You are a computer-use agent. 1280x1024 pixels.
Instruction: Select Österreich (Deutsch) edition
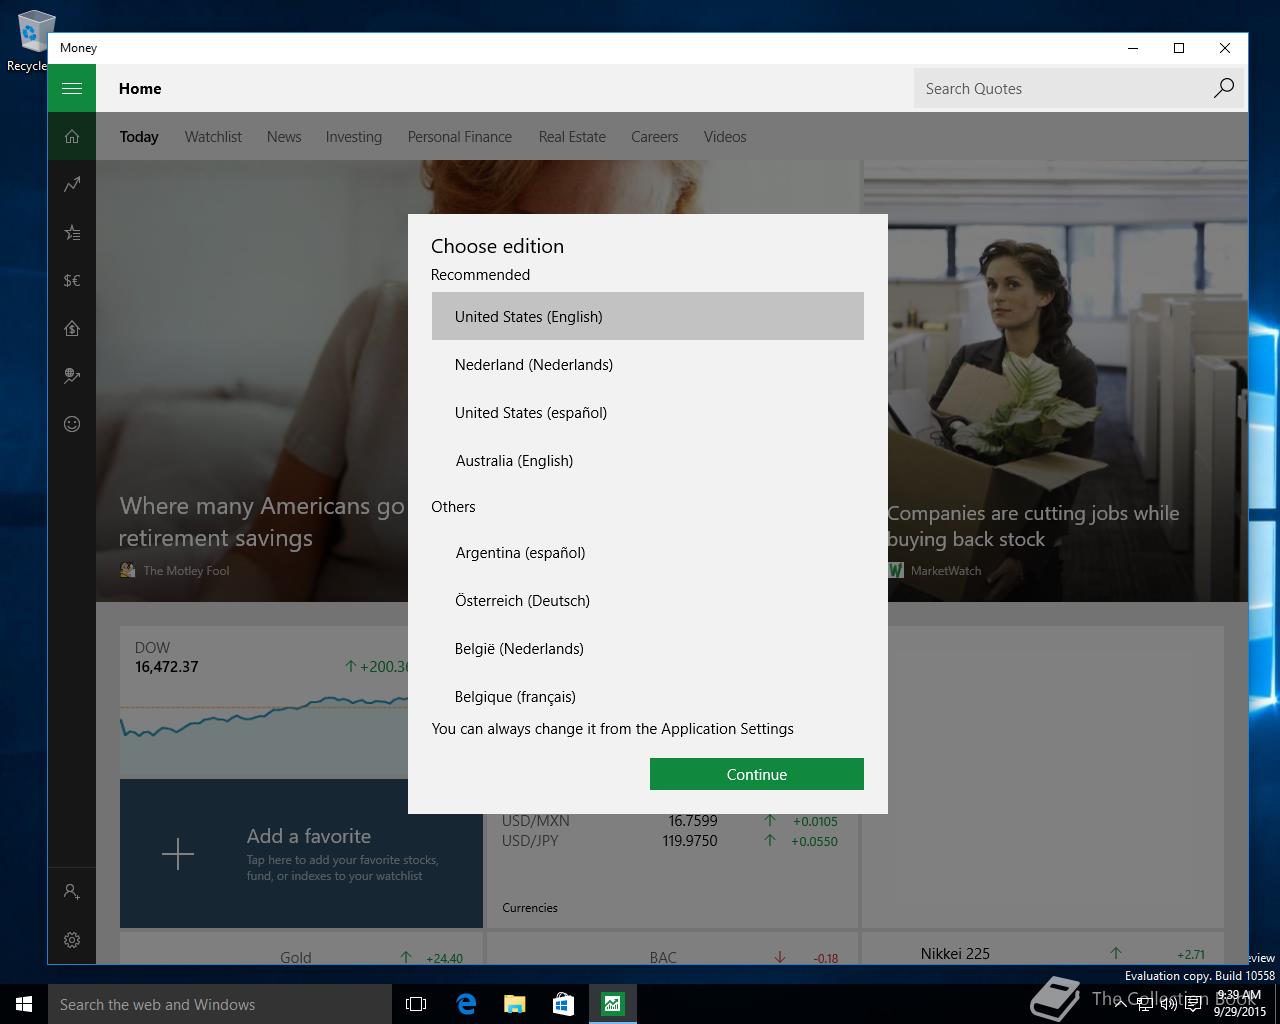click(648, 600)
